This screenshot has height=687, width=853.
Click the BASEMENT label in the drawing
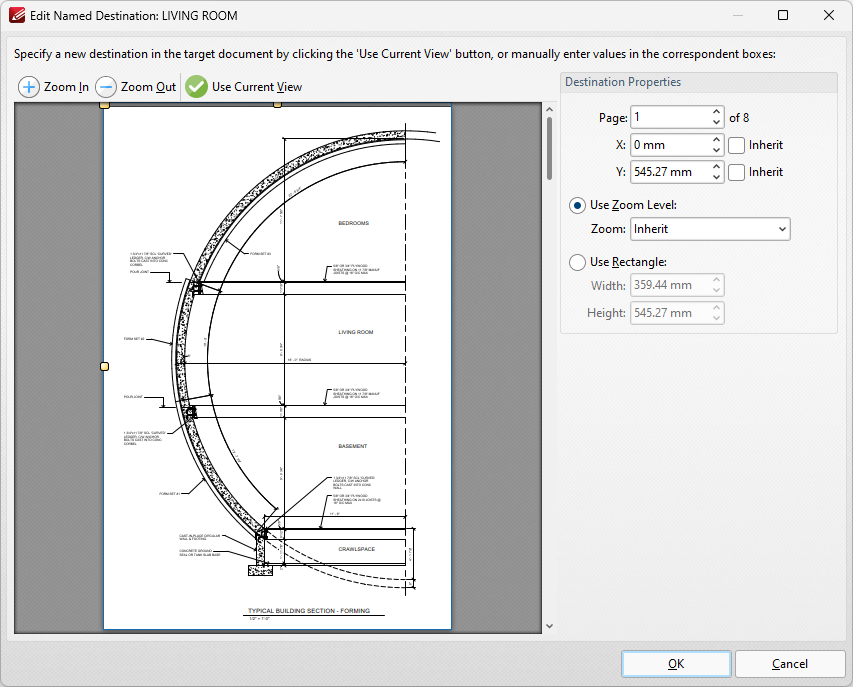tap(353, 446)
